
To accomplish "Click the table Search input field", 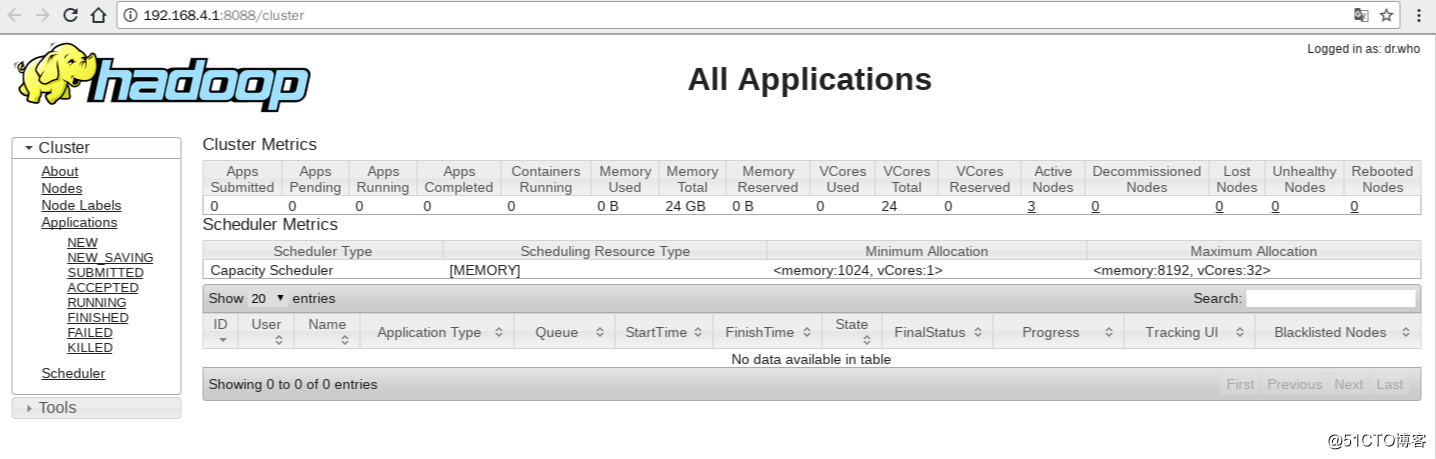I will (1331, 298).
